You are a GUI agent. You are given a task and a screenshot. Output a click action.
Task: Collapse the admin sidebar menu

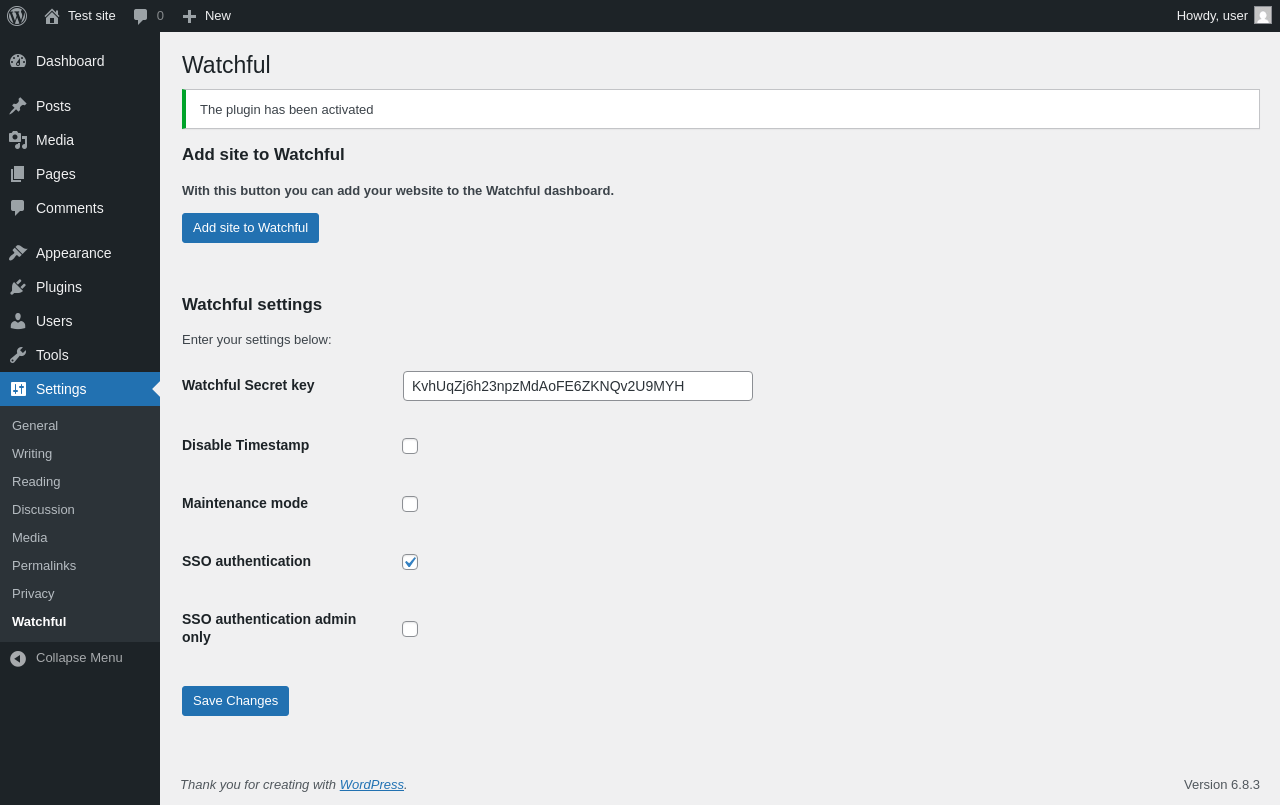(x=66, y=658)
